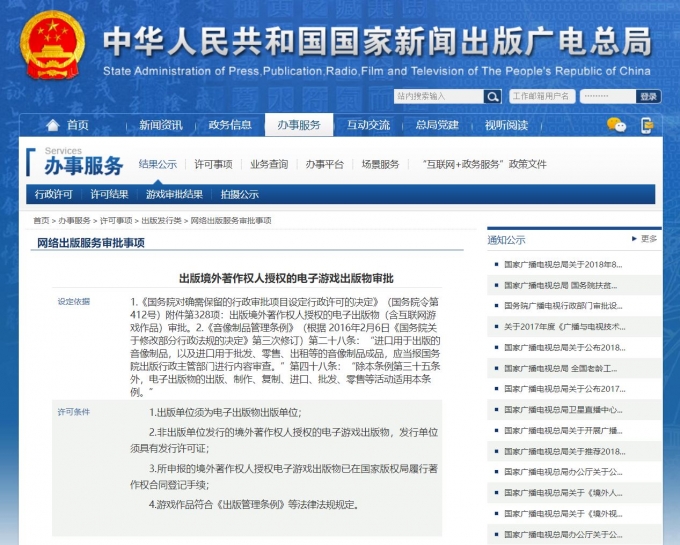
Task: Open notice 国家广播电视总局关于《境外人...
Action: pos(563,493)
